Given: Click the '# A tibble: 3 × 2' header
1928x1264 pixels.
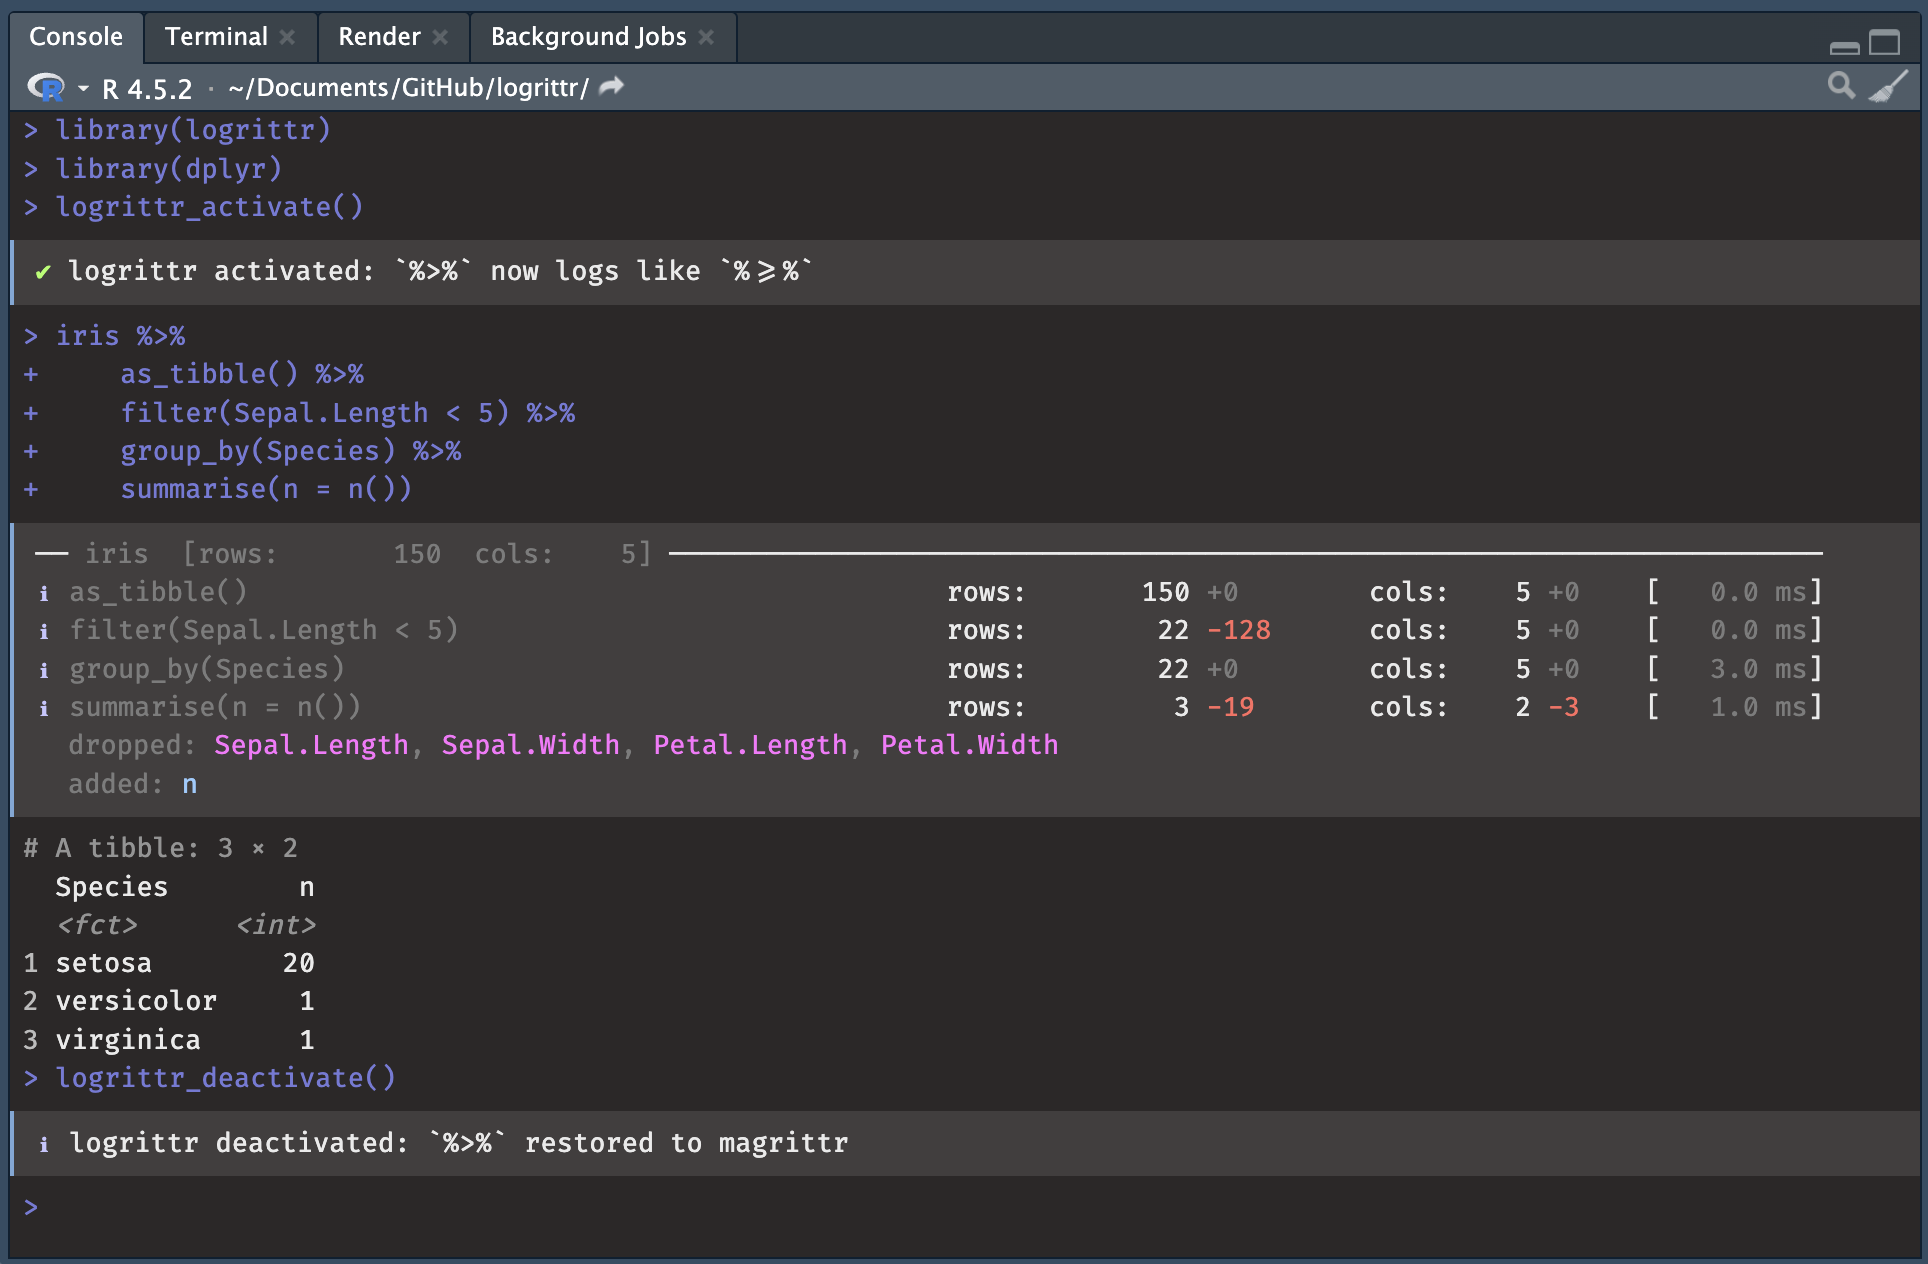Looking at the screenshot, I should 161,848.
